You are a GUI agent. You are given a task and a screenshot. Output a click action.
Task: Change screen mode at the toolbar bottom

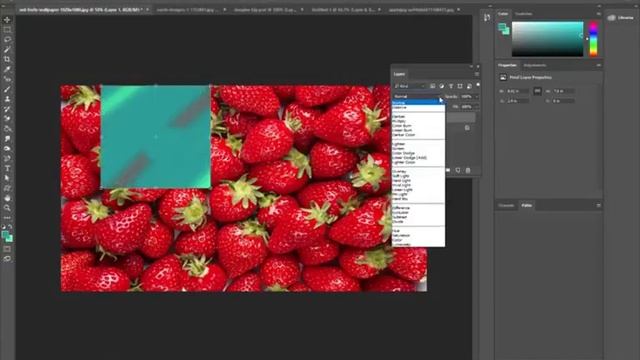(x=7, y=259)
